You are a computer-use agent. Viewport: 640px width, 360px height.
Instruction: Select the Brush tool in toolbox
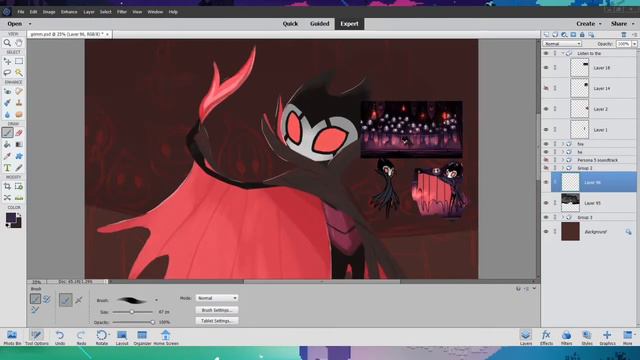(7, 133)
